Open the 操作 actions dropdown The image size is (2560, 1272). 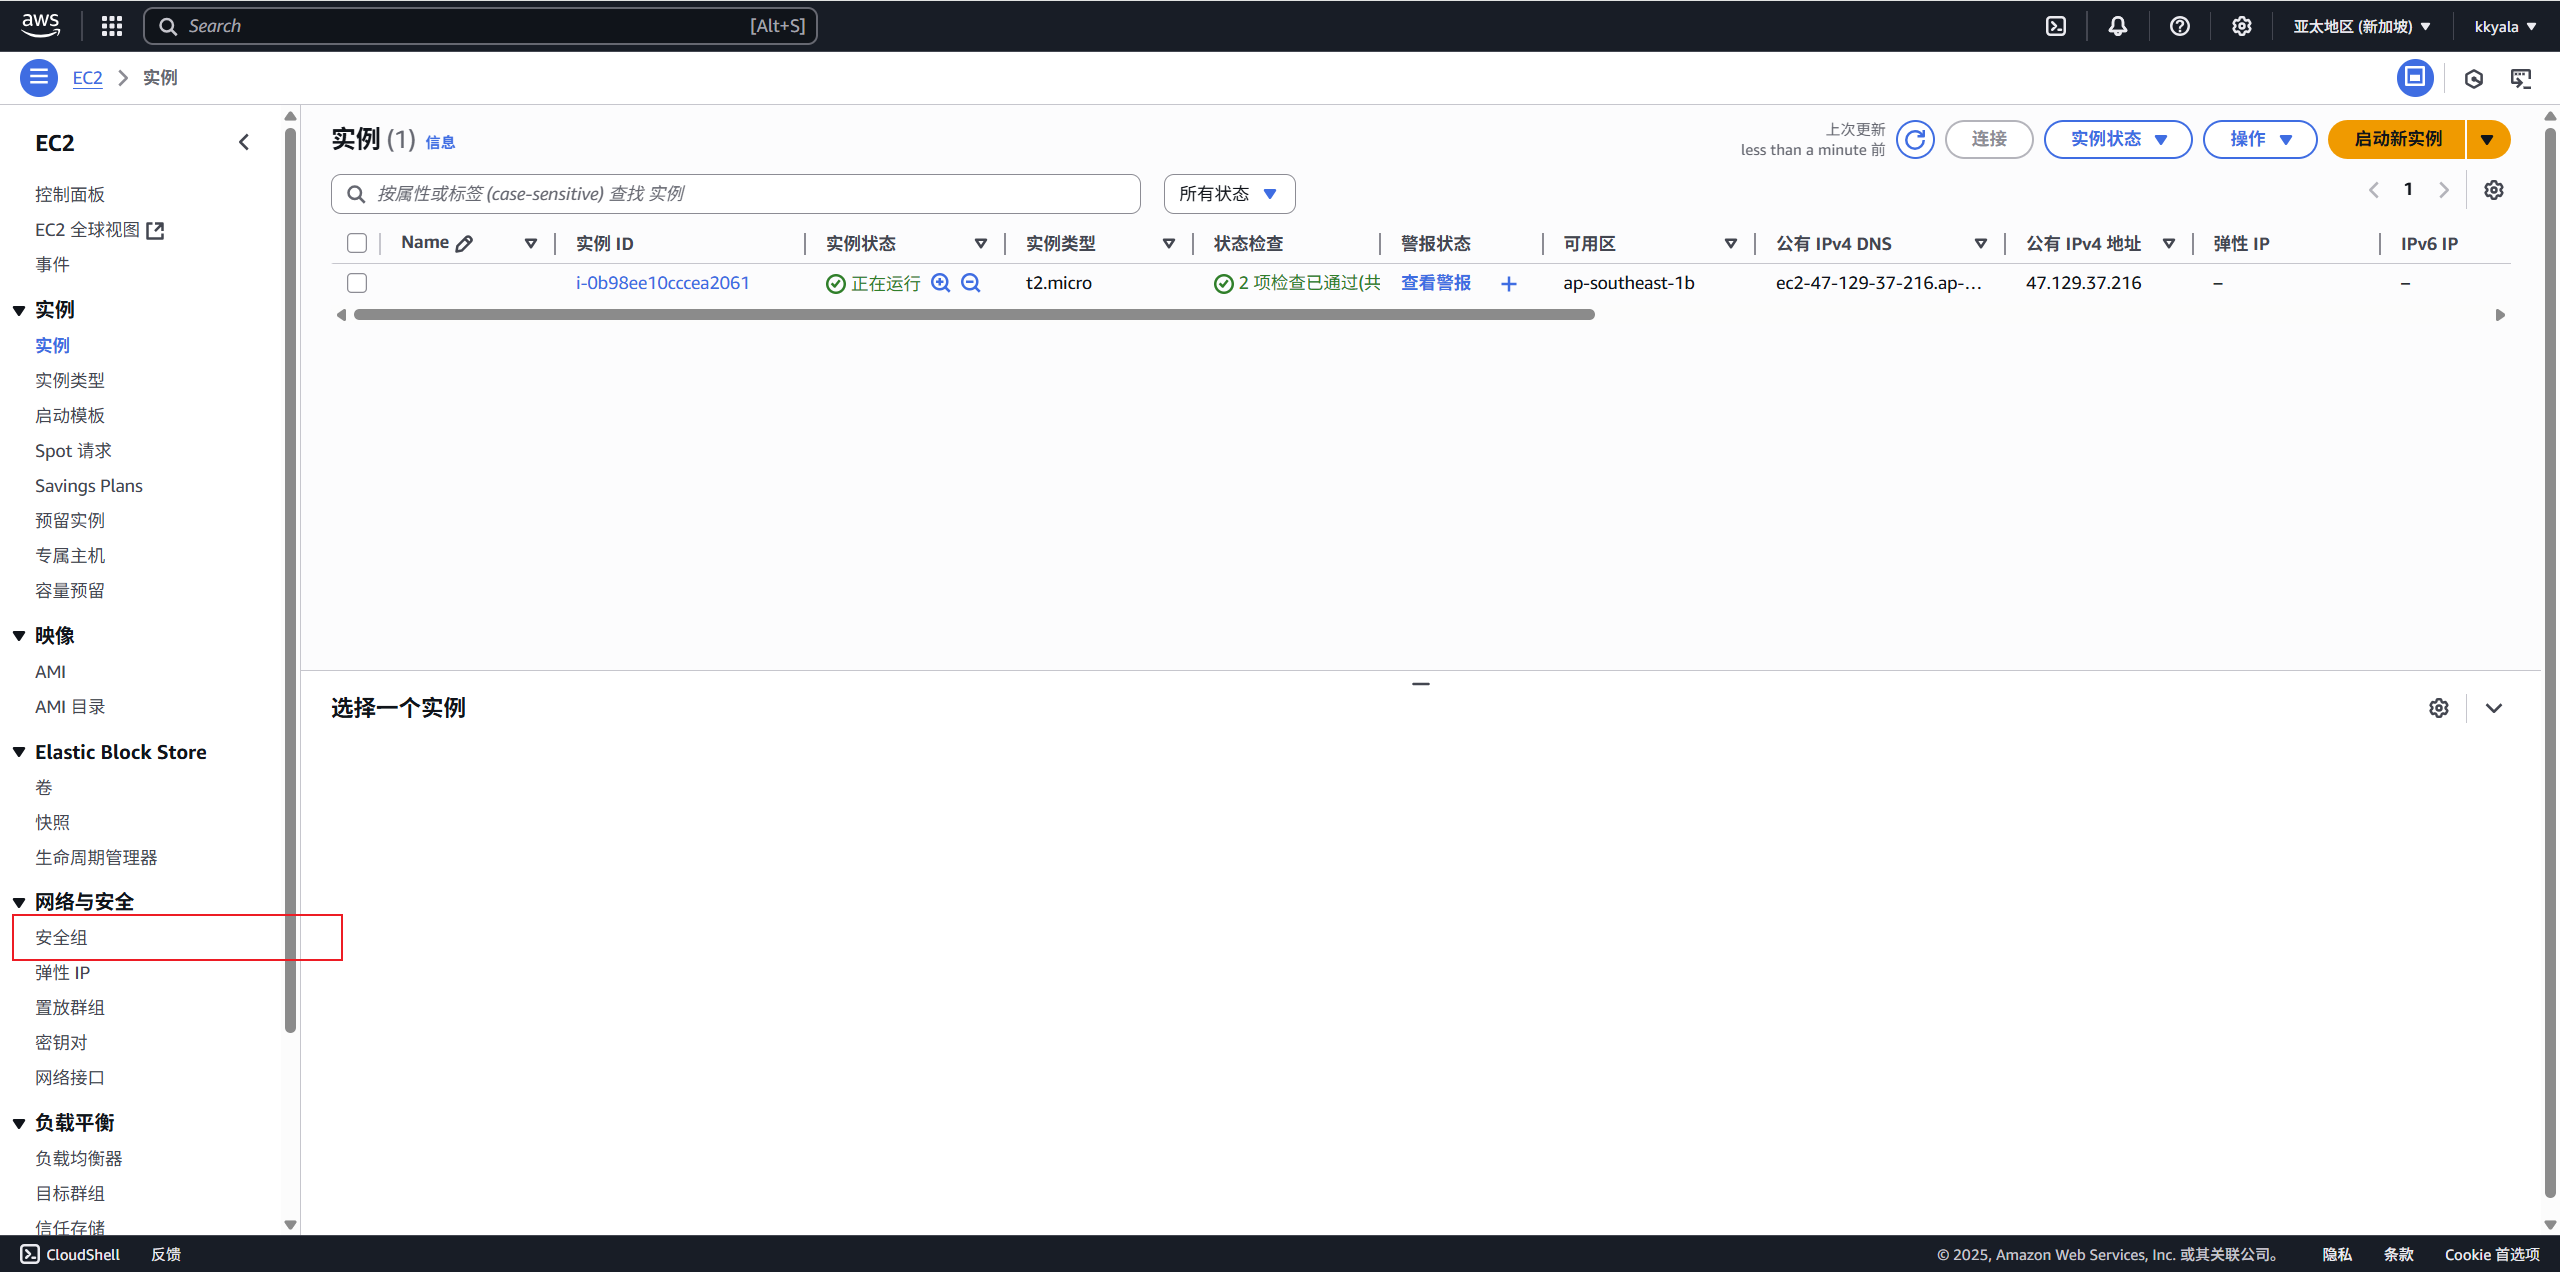pyautogui.click(x=2260, y=139)
